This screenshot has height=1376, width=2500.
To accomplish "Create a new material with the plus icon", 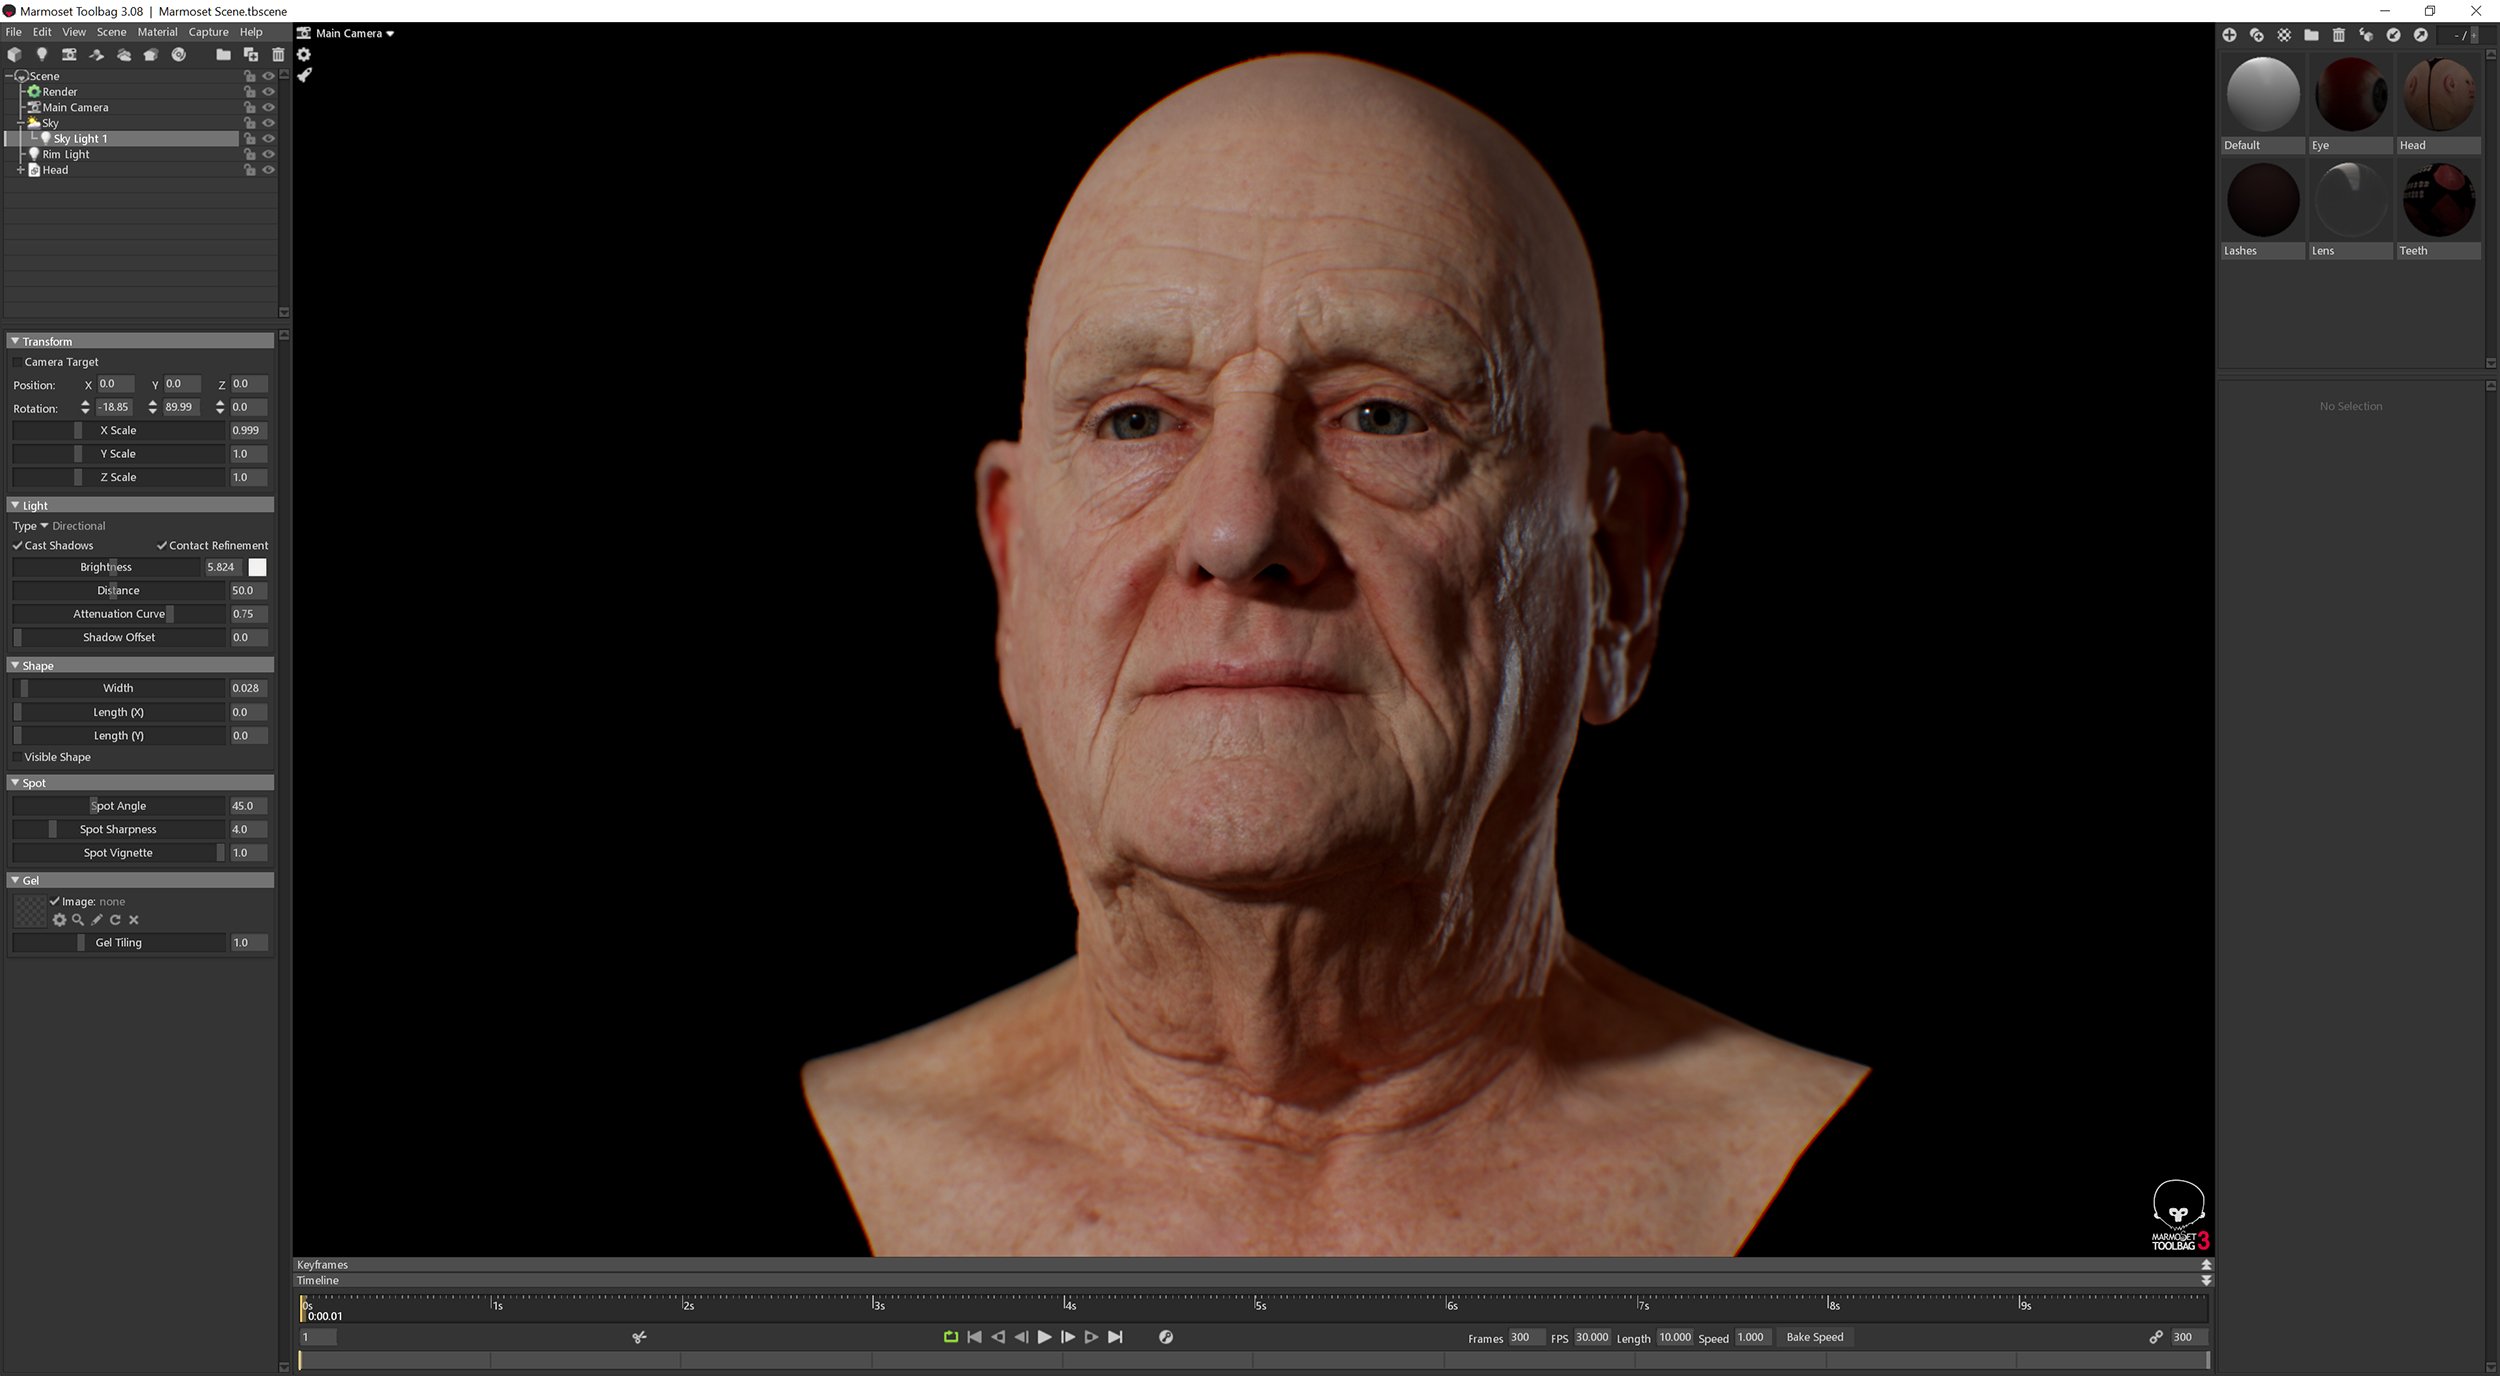I will (2231, 35).
